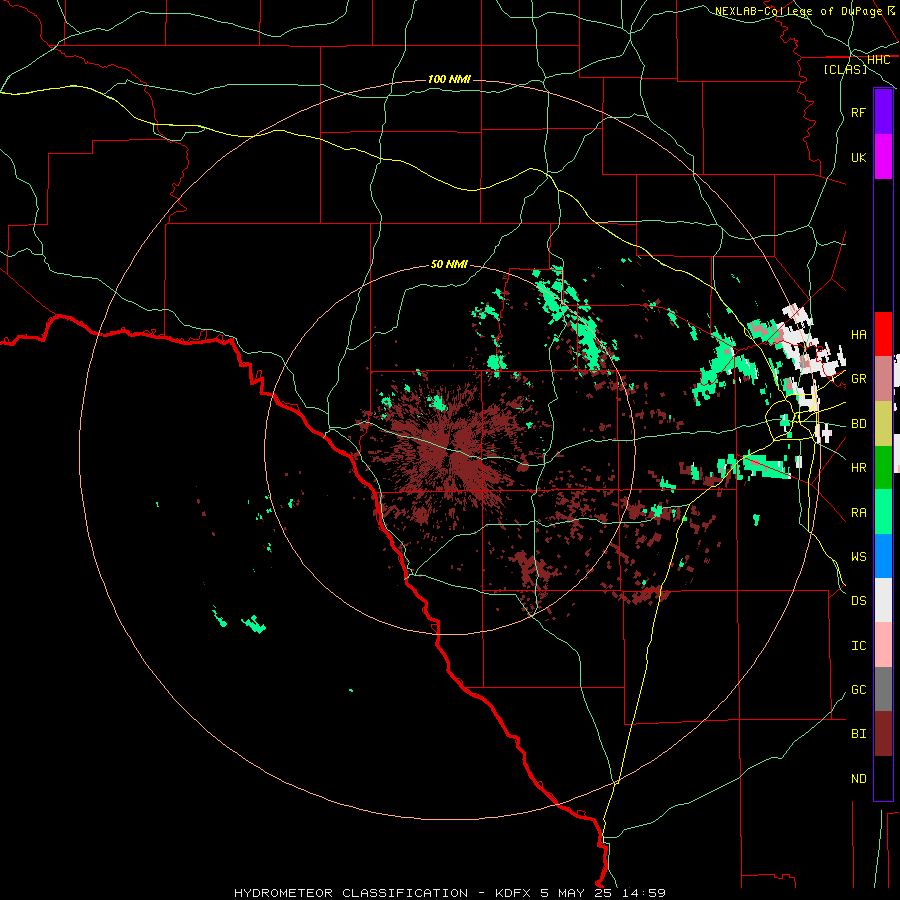Pick the HR dark green legend swatch
Screen dimensions: 900x900
tap(883, 468)
